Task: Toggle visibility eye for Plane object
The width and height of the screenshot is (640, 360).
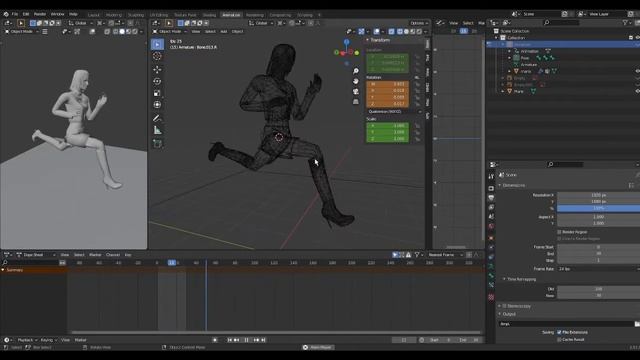Action: point(637,91)
